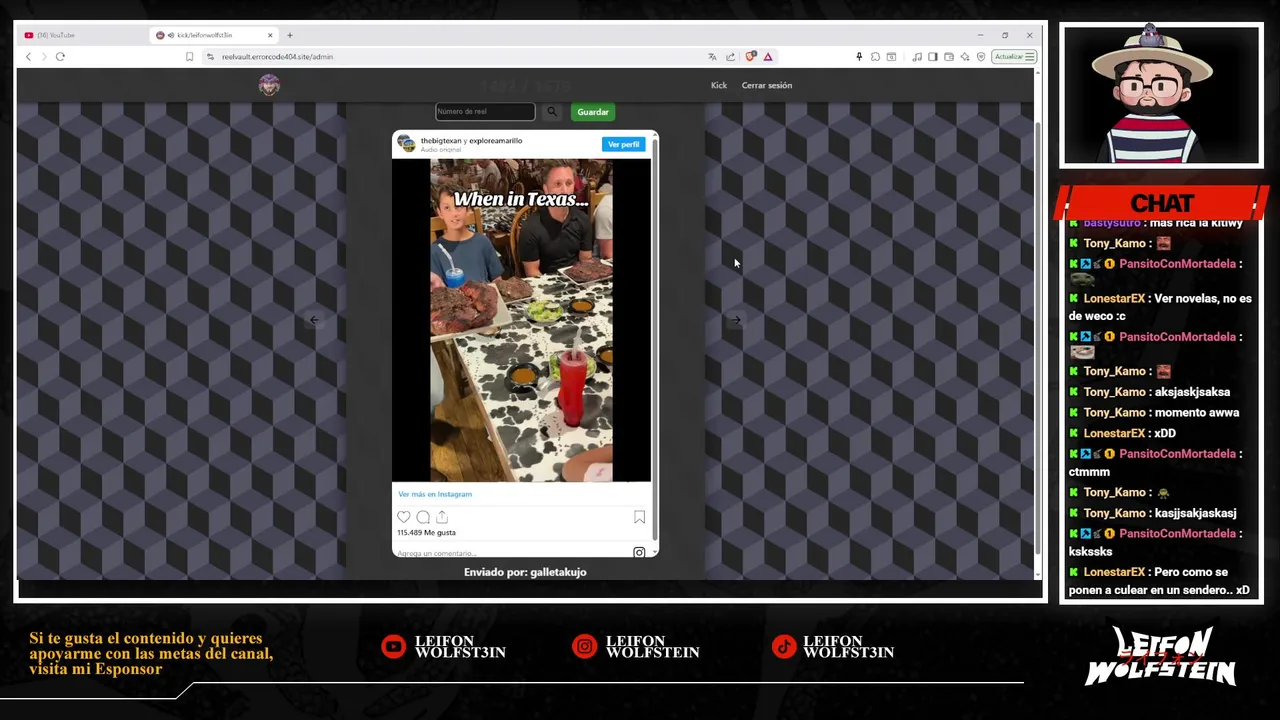Click the embed scrollbar down arrow

tap(655, 552)
